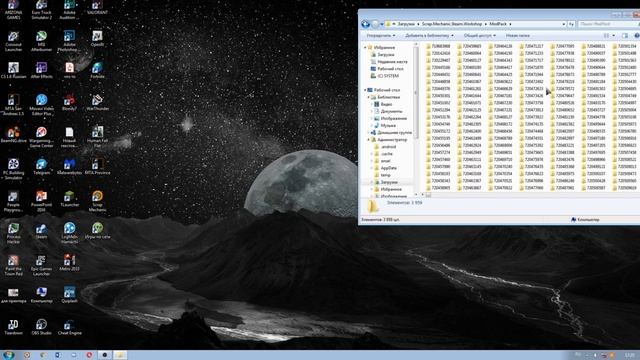The height and width of the screenshot is (360, 640).
Task: Select the Paint the Town Red icon
Action: 13,265
